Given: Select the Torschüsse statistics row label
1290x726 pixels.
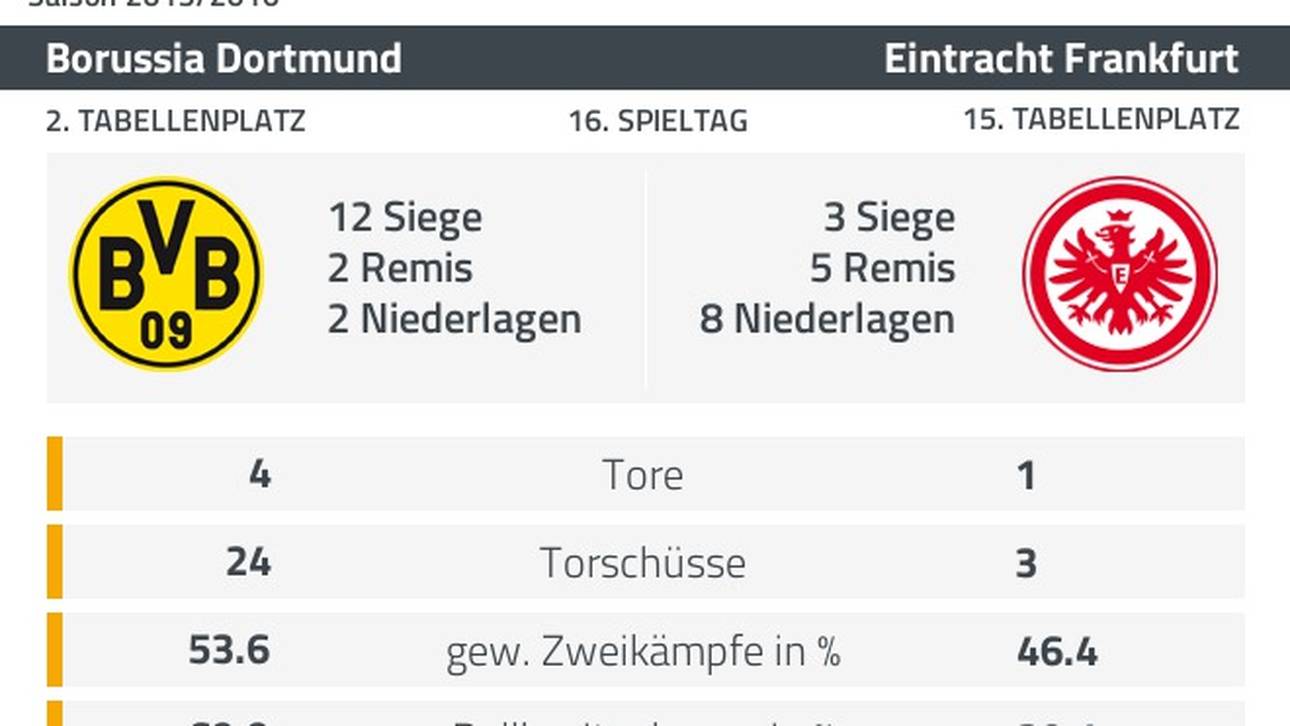Looking at the screenshot, I should pyautogui.click(x=643, y=562).
